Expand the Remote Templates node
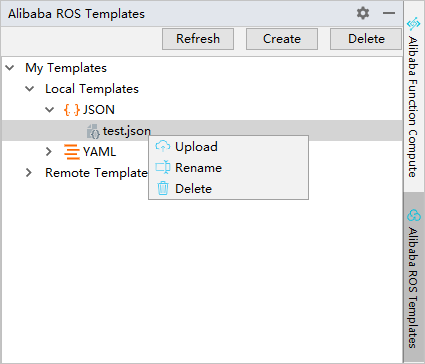The image size is (425, 364). pyautogui.click(x=29, y=173)
